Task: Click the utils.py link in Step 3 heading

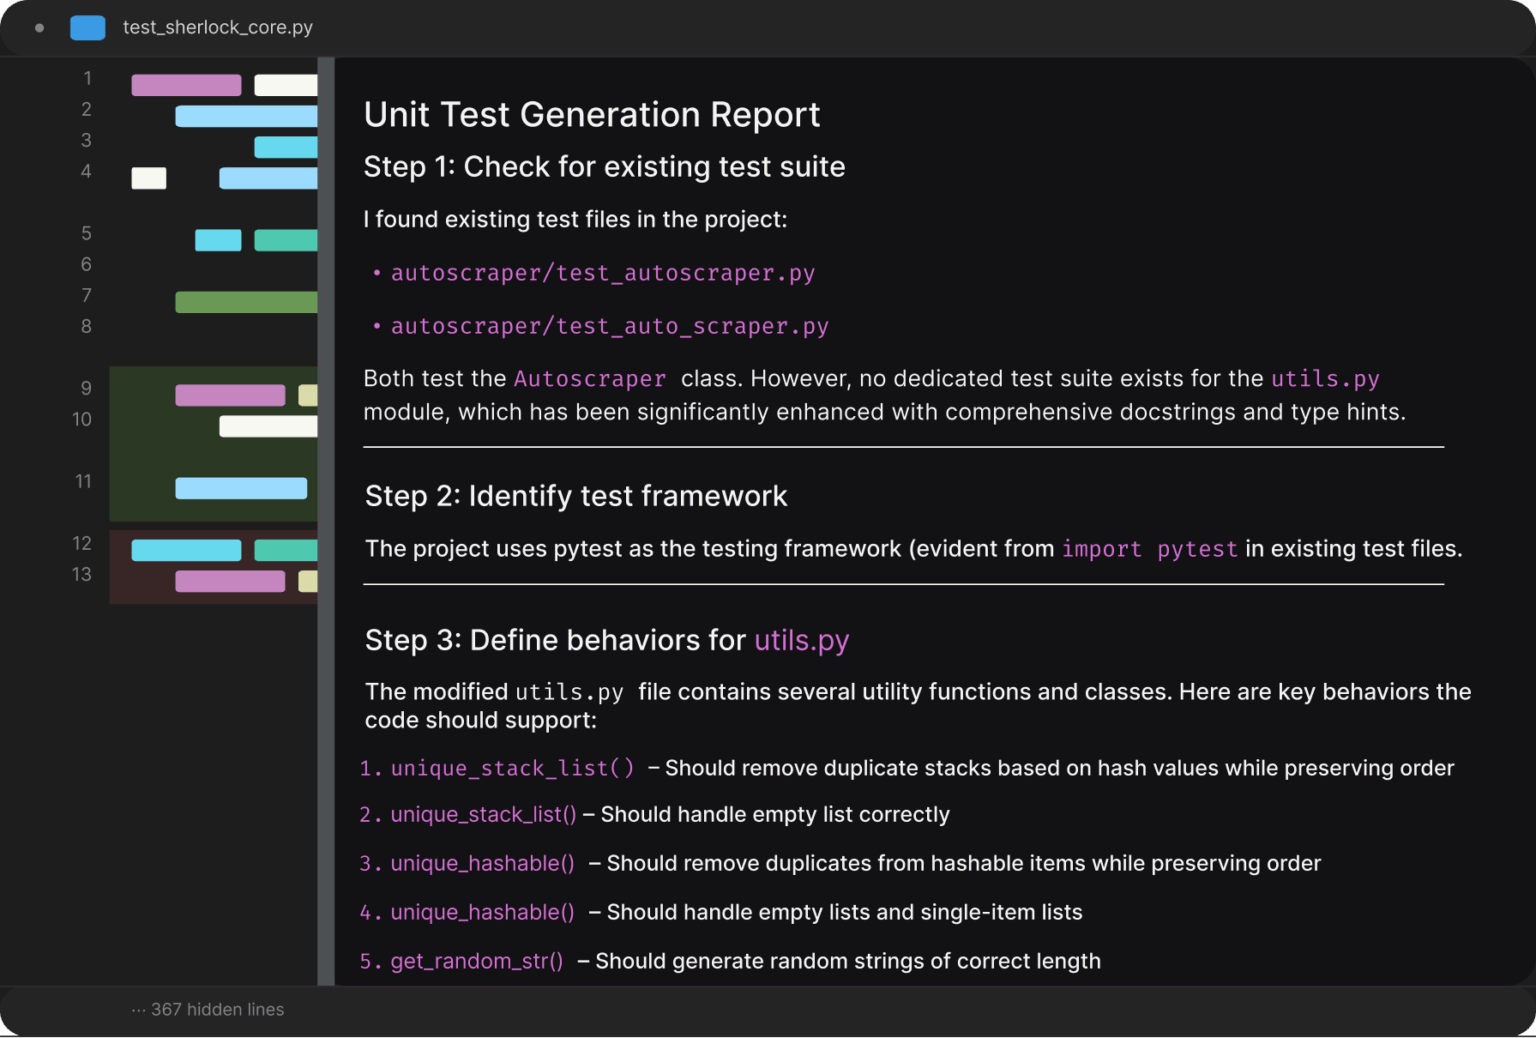Action: pyautogui.click(x=801, y=640)
